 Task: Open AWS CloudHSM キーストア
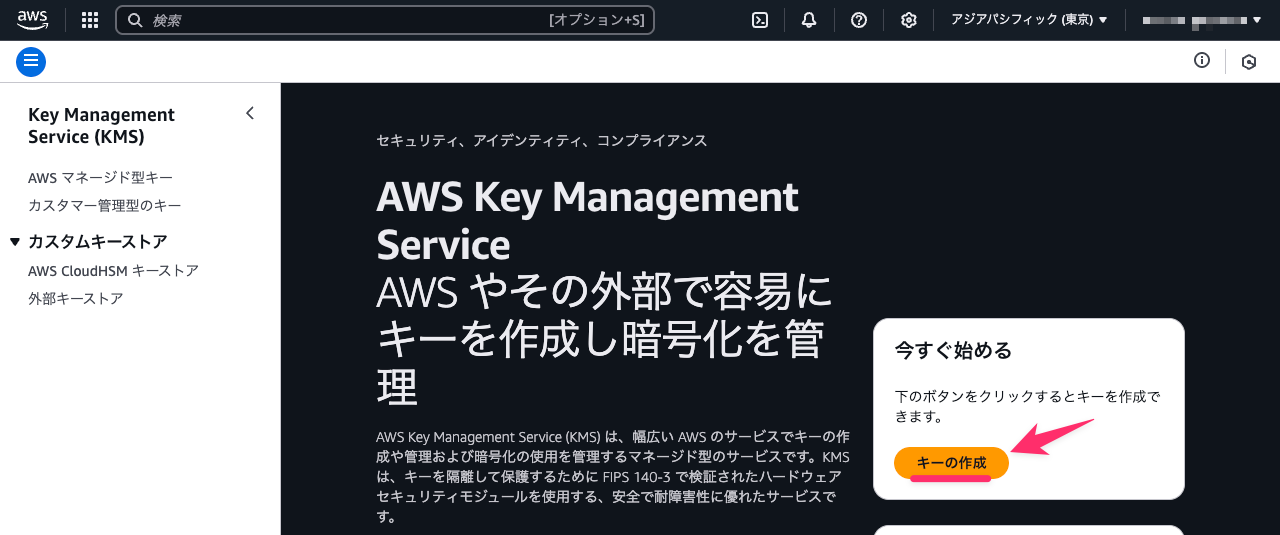tap(114, 271)
